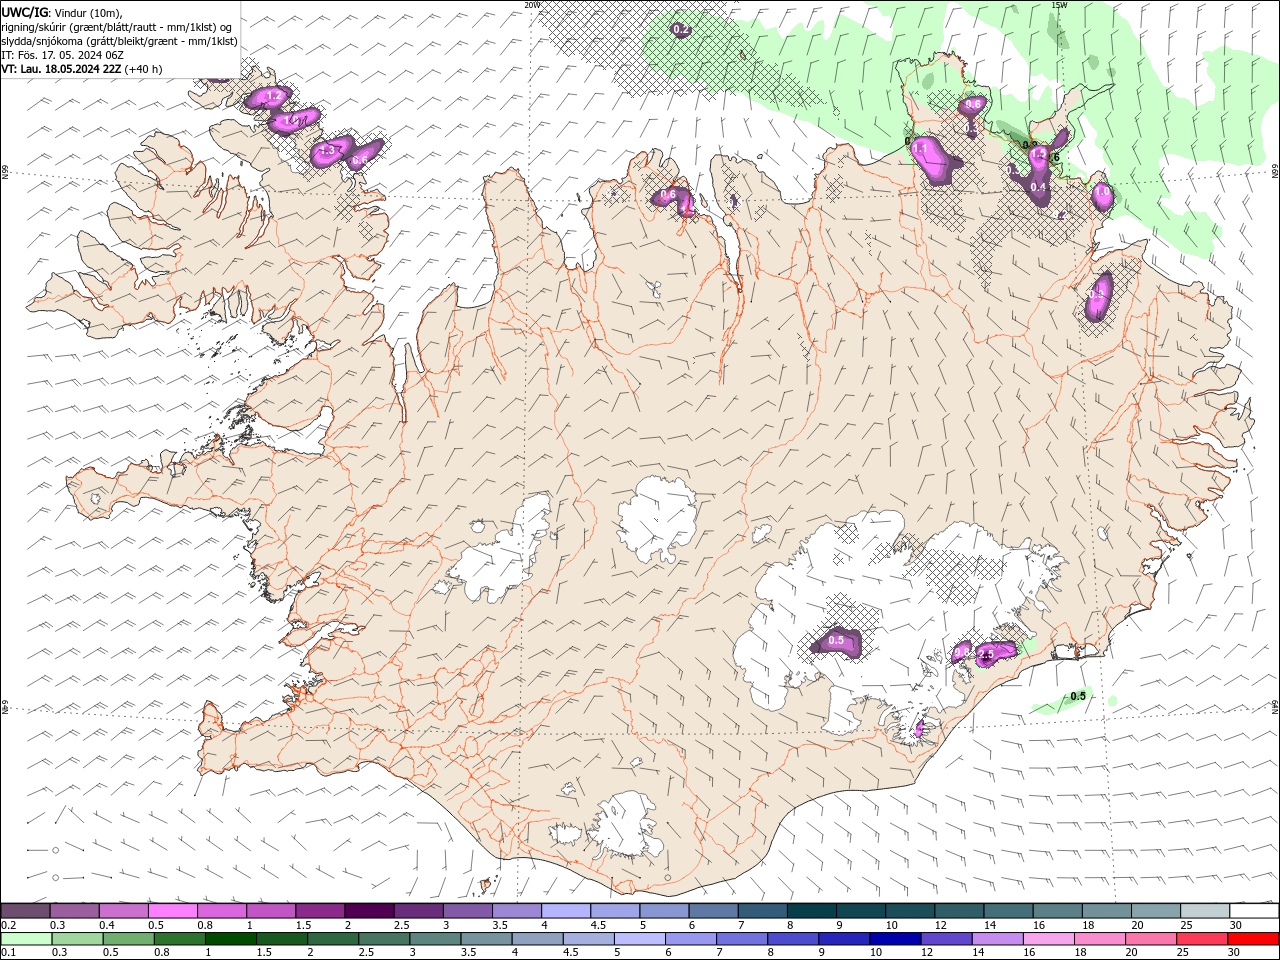Click the 6 swatch in the top legend row
Screen dimensions: 1280x960
coord(713,911)
